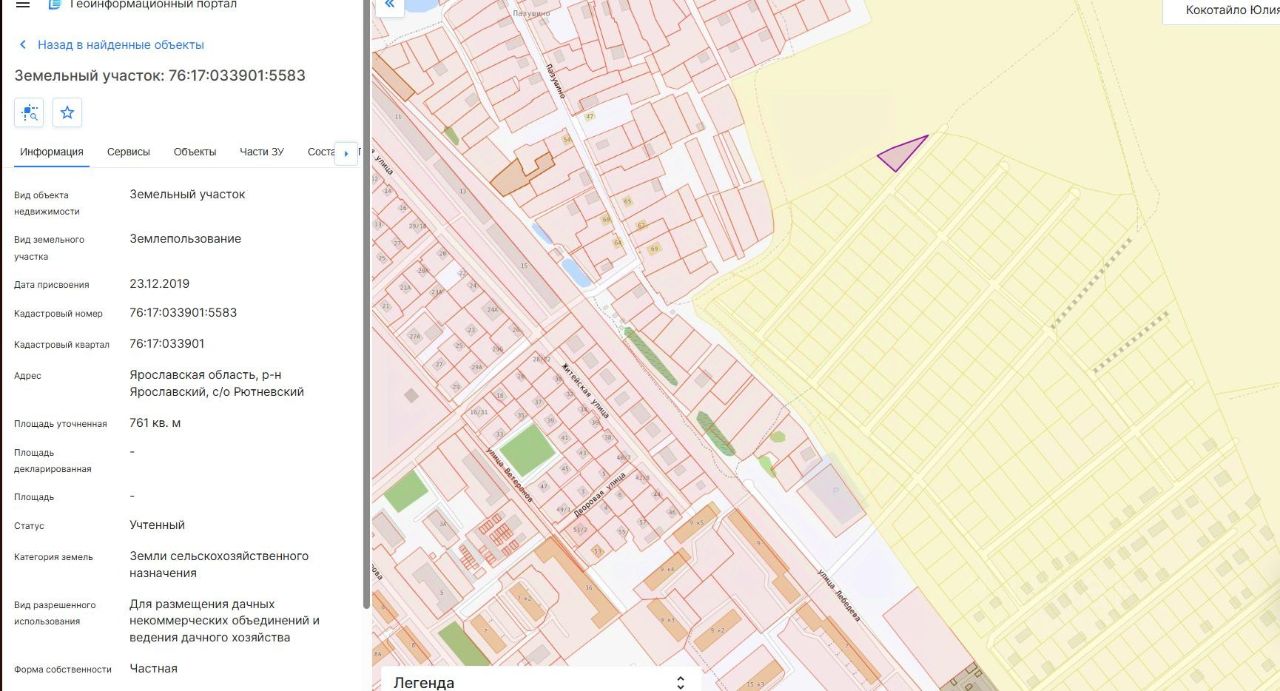Click cadastral number value 76:17:033901:5583
This screenshot has width=1280, height=691.
(183, 313)
